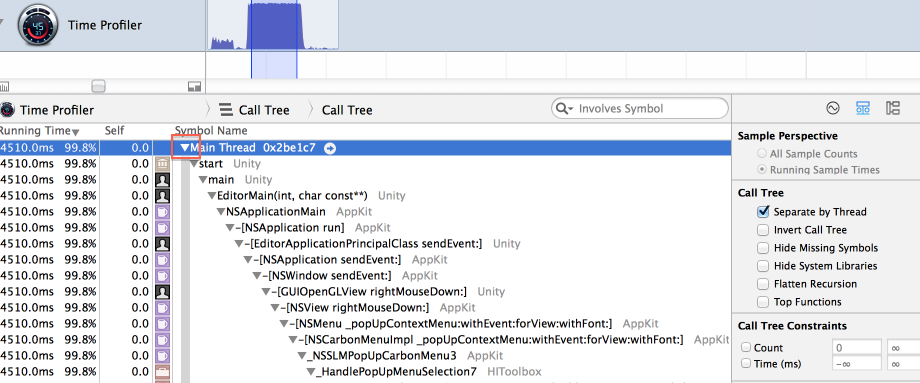
Task: Click the detail pane toggle icon under the track
Action: click(194, 87)
